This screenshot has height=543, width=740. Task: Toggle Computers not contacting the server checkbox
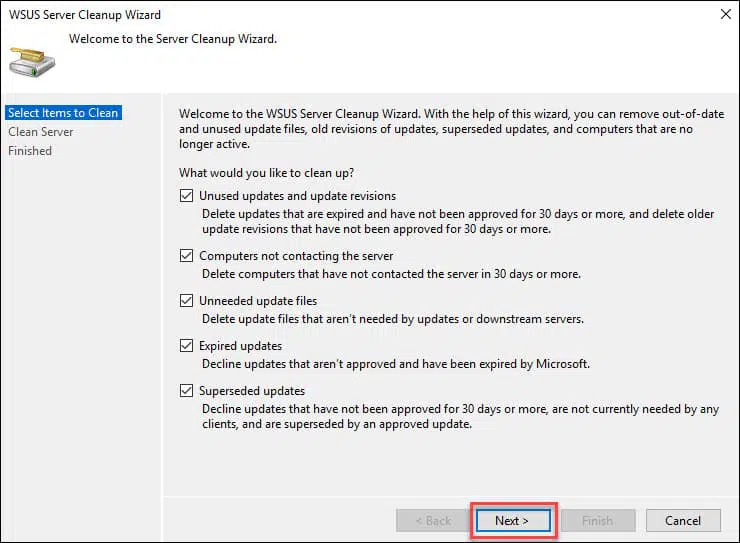pyautogui.click(x=186, y=256)
